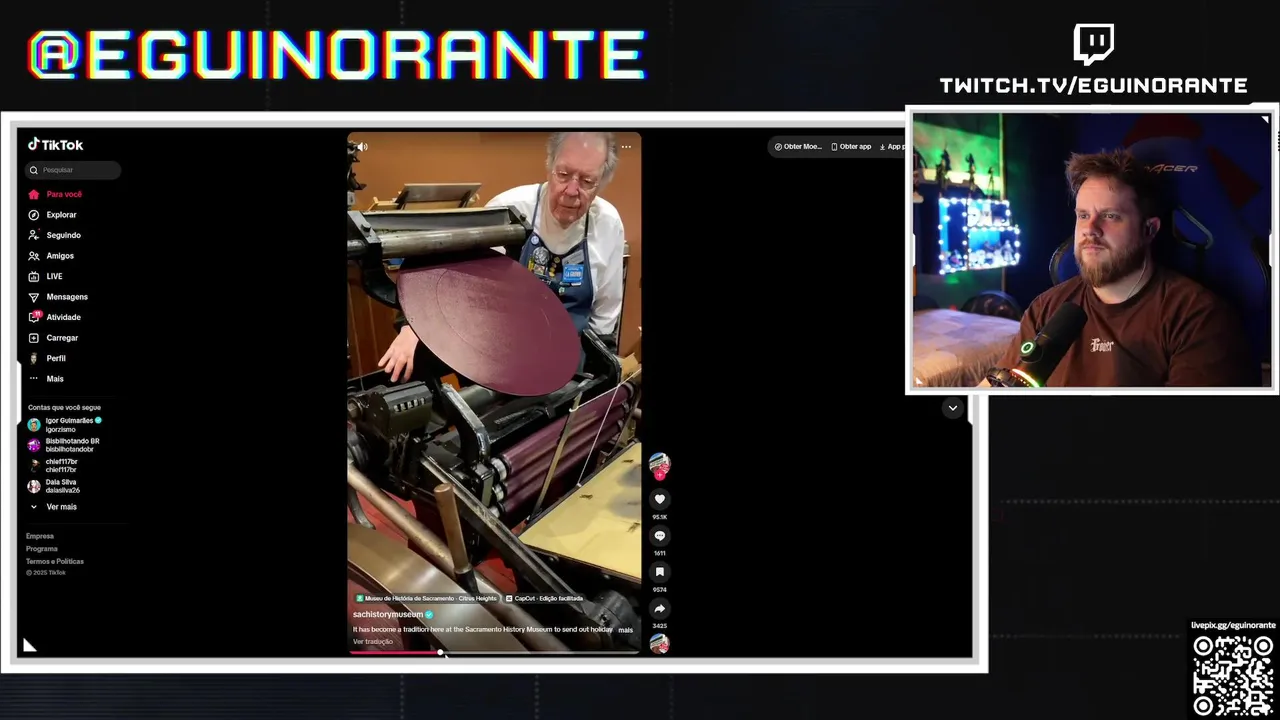1280x720 pixels.
Task: Click the download App button
Action: [x=891, y=147]
